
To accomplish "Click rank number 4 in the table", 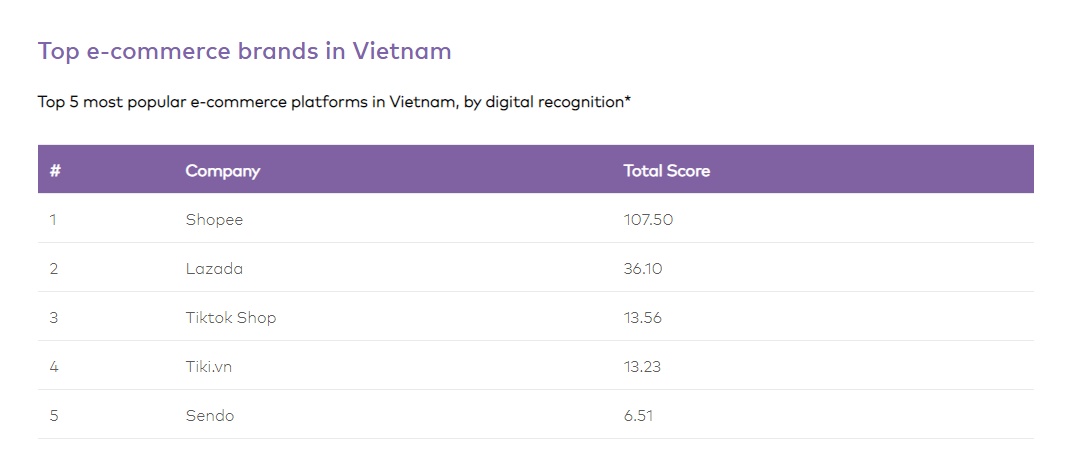I will (x=54, y=367).
